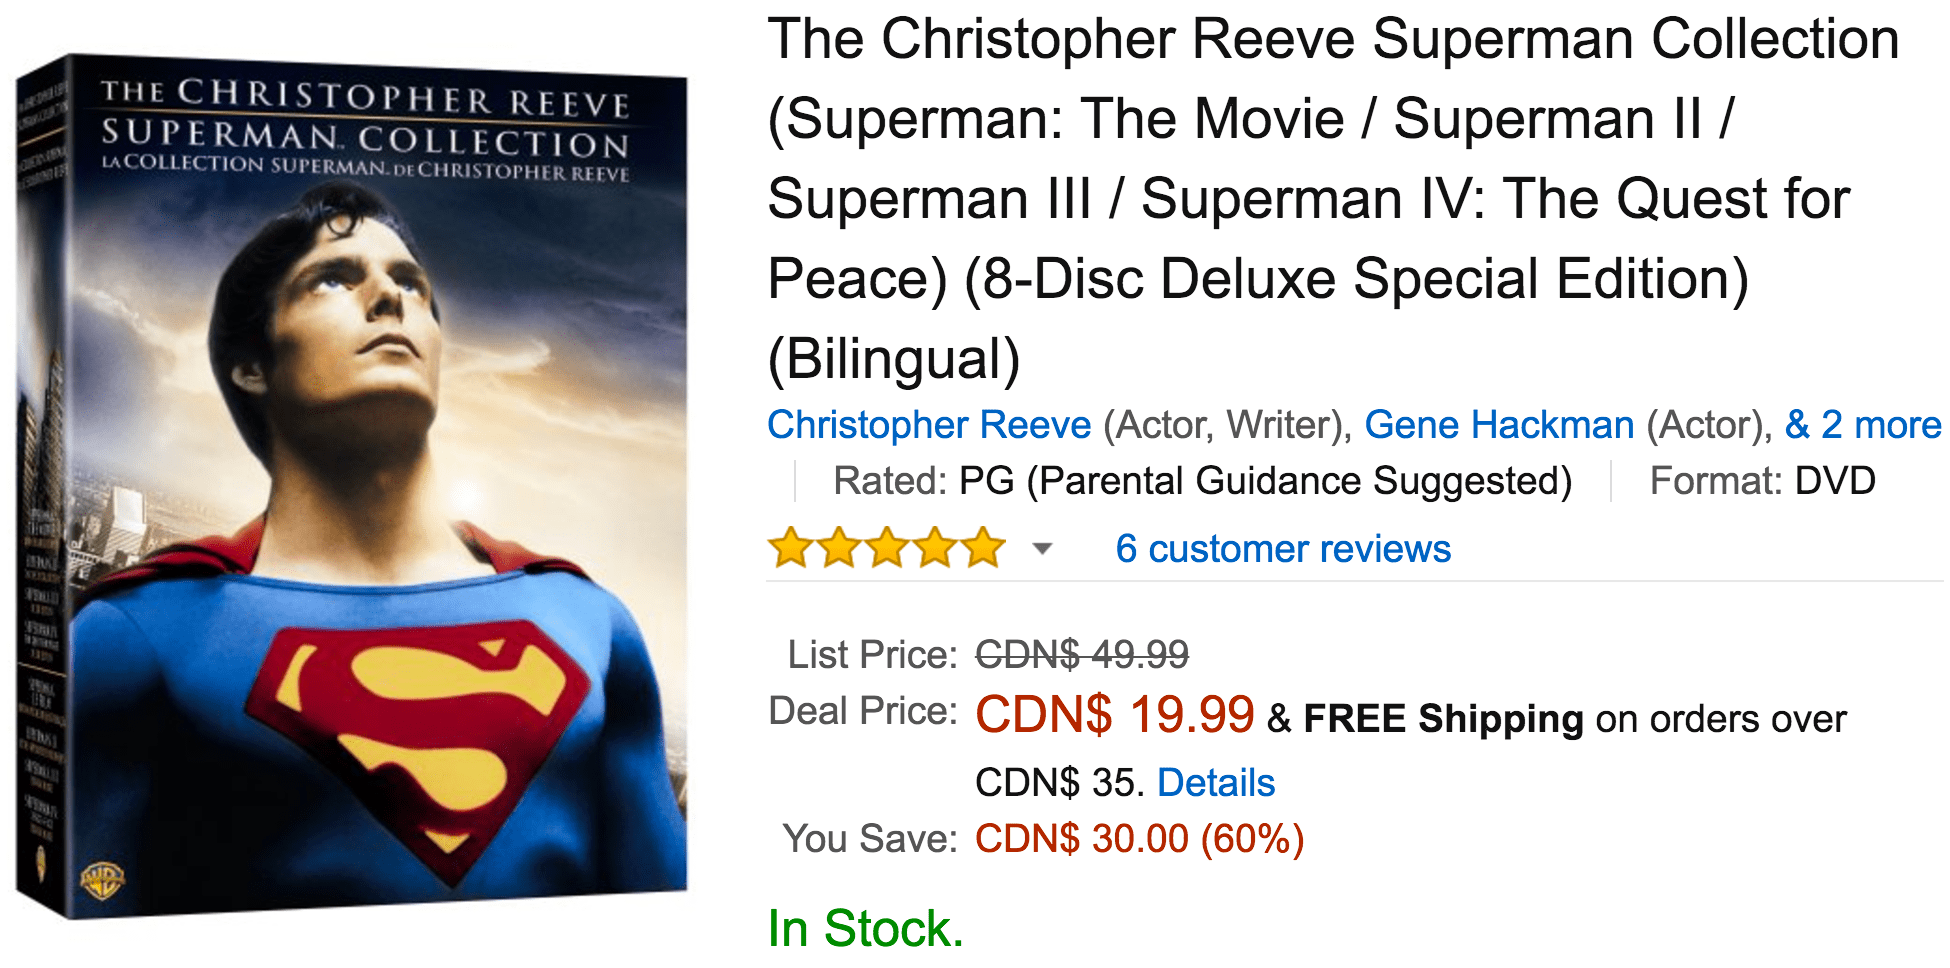Click the last gold star in the rating
1950x968 pixels.
(983, 547)
